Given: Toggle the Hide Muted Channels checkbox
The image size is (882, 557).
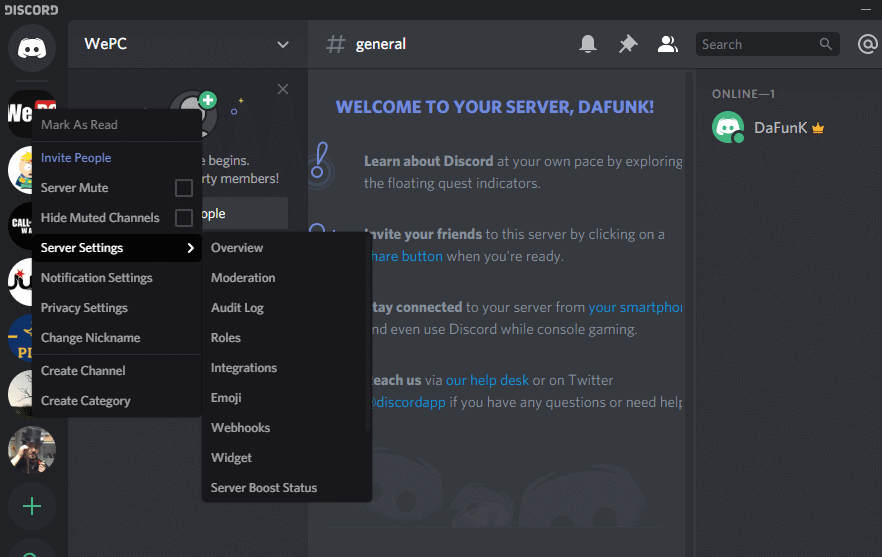Looking at the screenshot, I should pos(184,218).
